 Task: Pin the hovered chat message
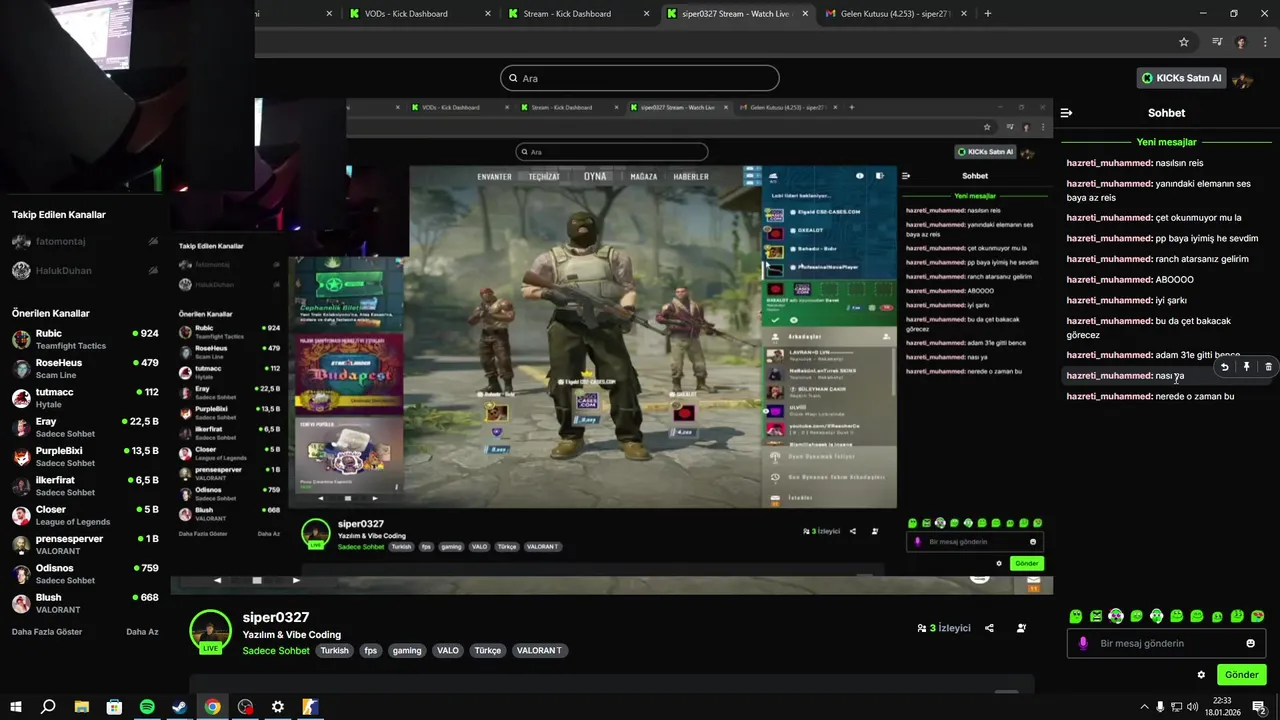1246,367
